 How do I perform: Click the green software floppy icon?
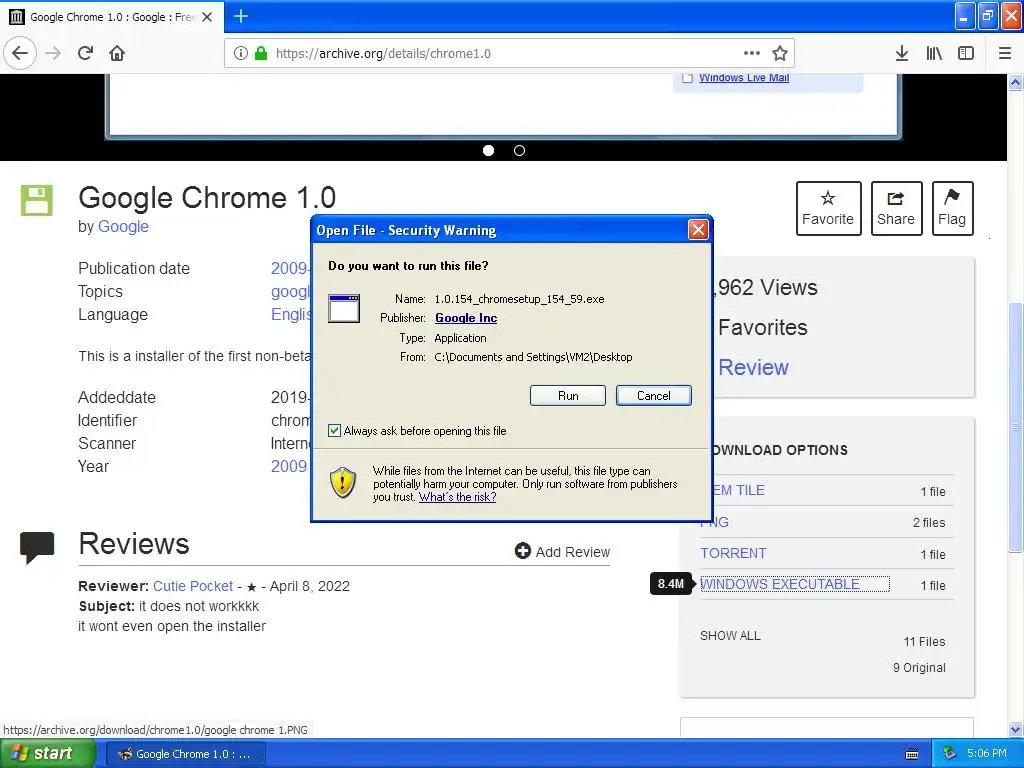click(37, 200)
